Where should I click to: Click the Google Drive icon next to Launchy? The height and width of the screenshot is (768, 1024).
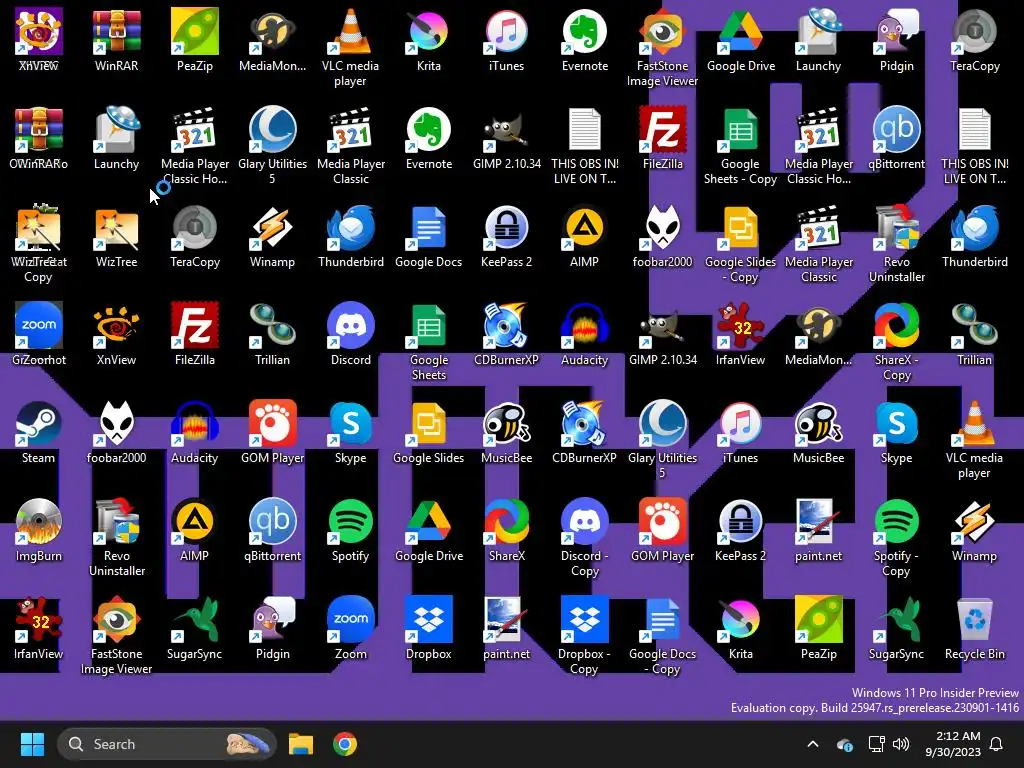point(741,40)
